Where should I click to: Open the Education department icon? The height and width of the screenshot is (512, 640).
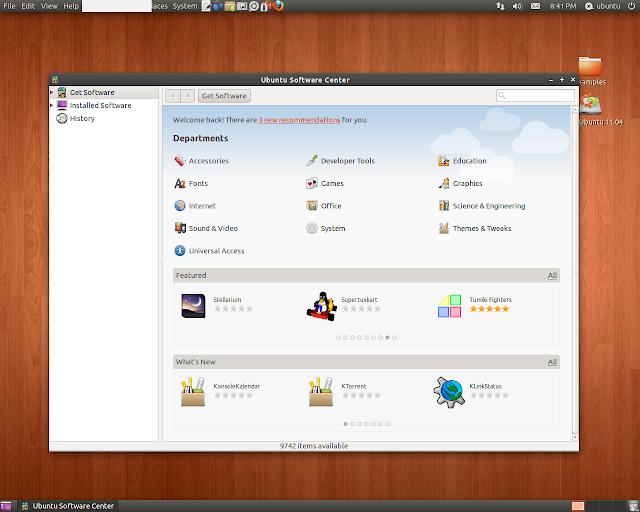(x=444, y=160)
